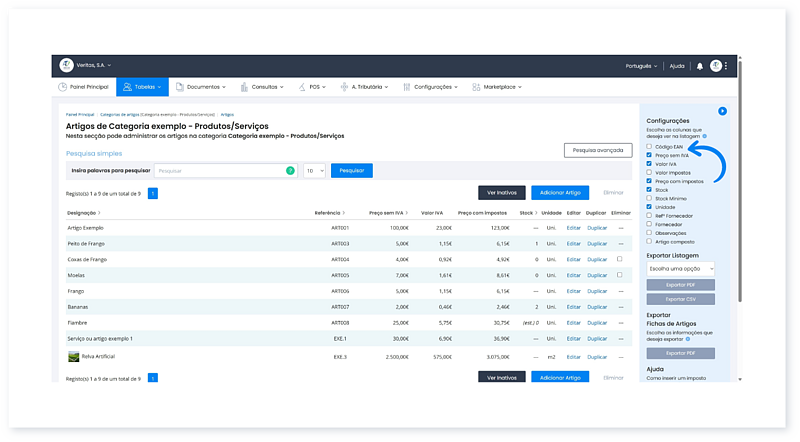Select the Coxas de Frango row delete checkbox
The image size is (800, 442).
click(620, 259)
